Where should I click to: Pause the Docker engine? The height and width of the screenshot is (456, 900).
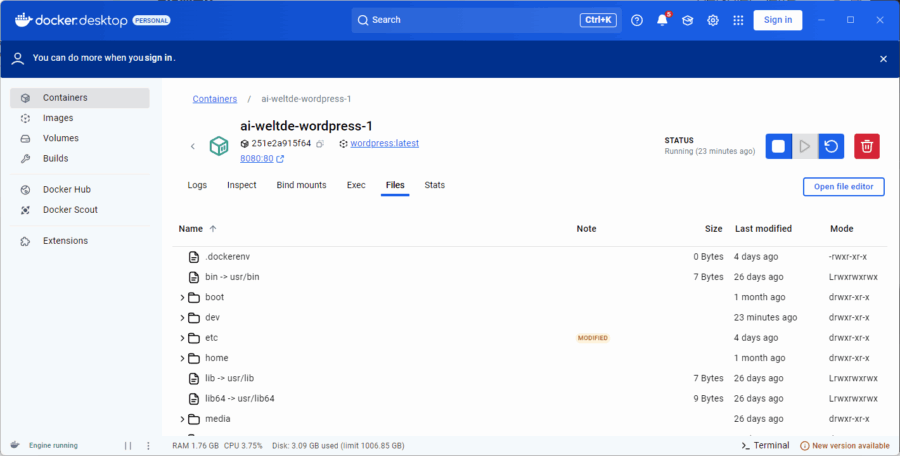tap(128, 446)
